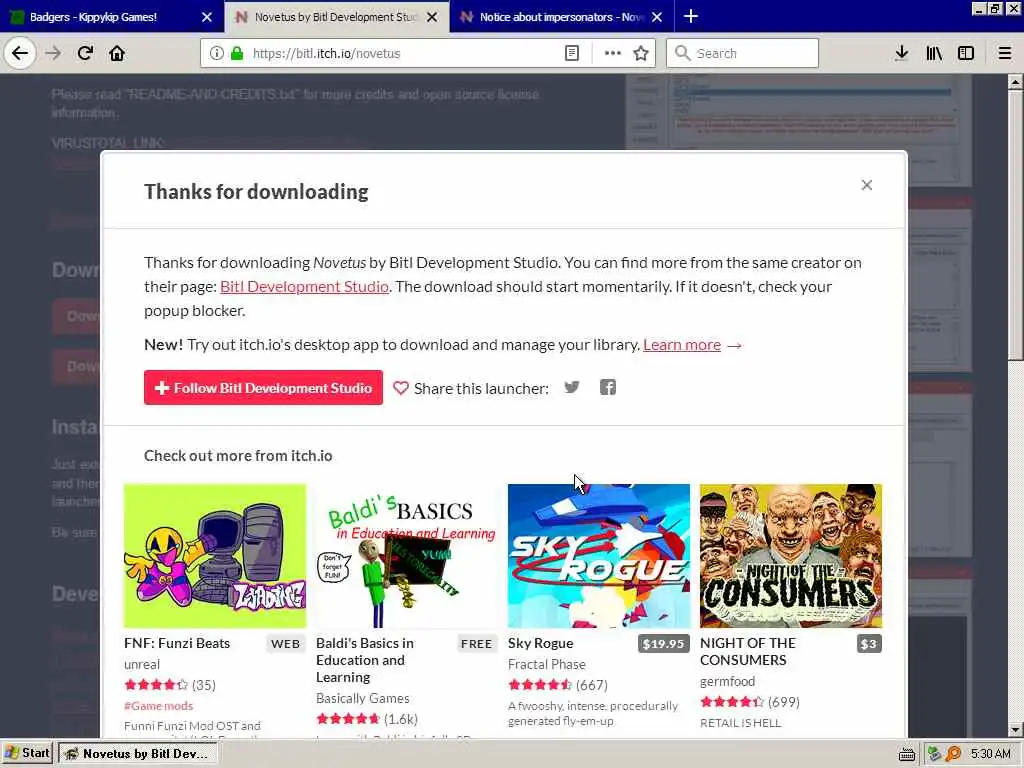
Task: Switch to Notice about impersonators tab
Action: [x=562, y=17]
